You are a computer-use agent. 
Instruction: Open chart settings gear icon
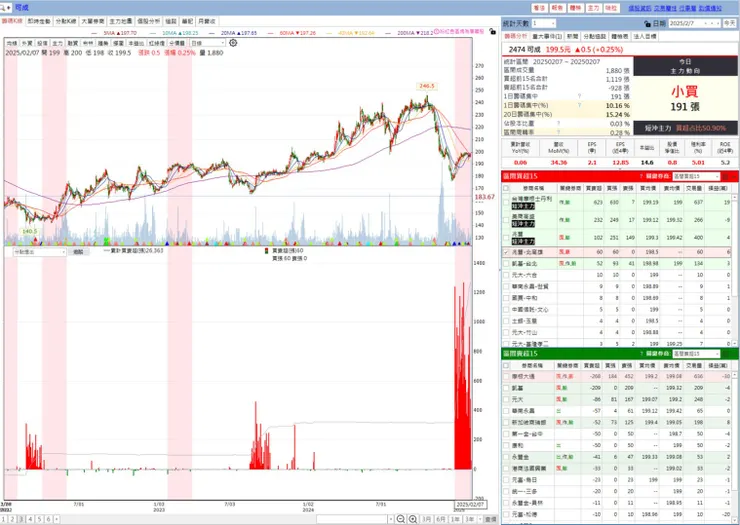point(233,43)
